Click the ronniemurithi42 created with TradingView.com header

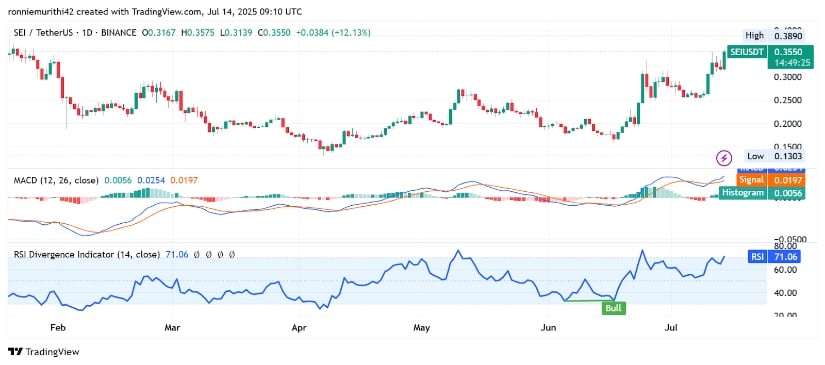(x=155, y=12)
